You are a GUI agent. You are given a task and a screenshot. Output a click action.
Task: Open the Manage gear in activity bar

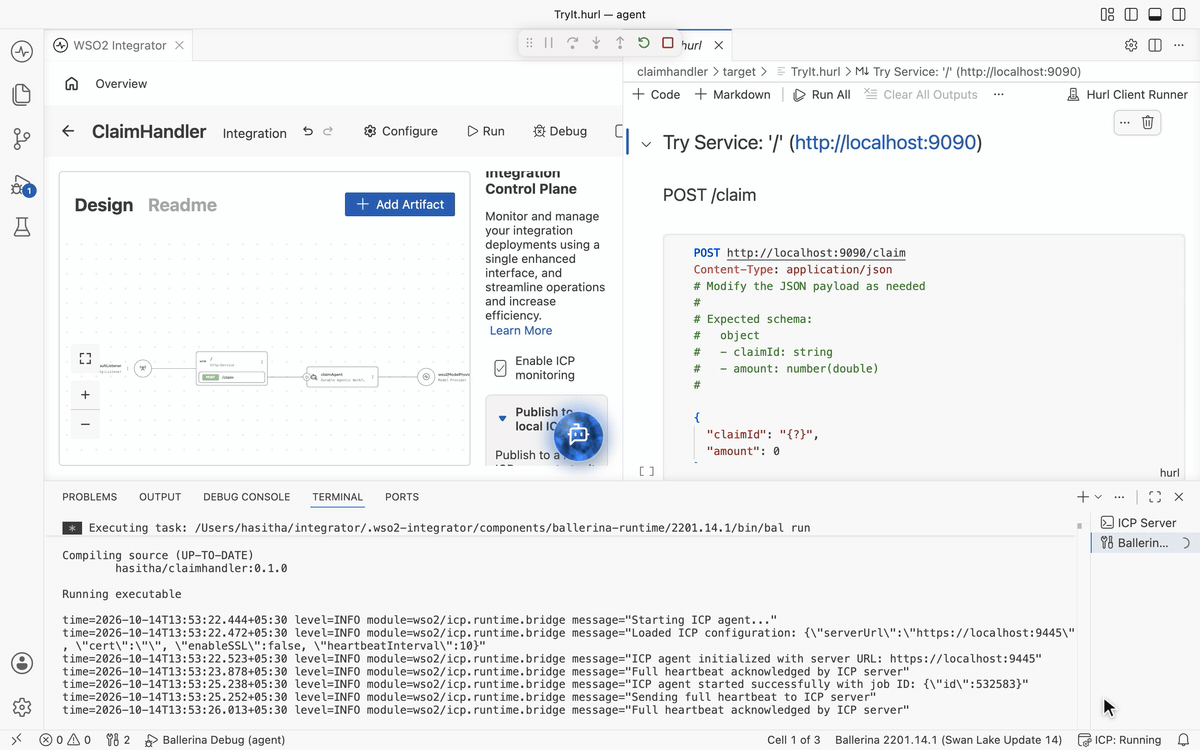click(22, 707)
